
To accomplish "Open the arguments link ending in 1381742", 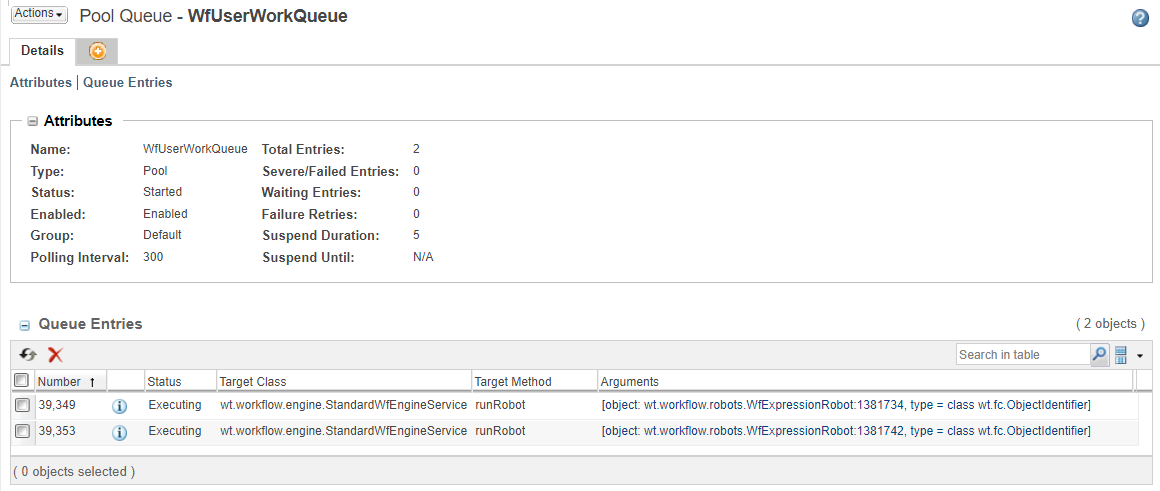I will click(x=846, y=430).
